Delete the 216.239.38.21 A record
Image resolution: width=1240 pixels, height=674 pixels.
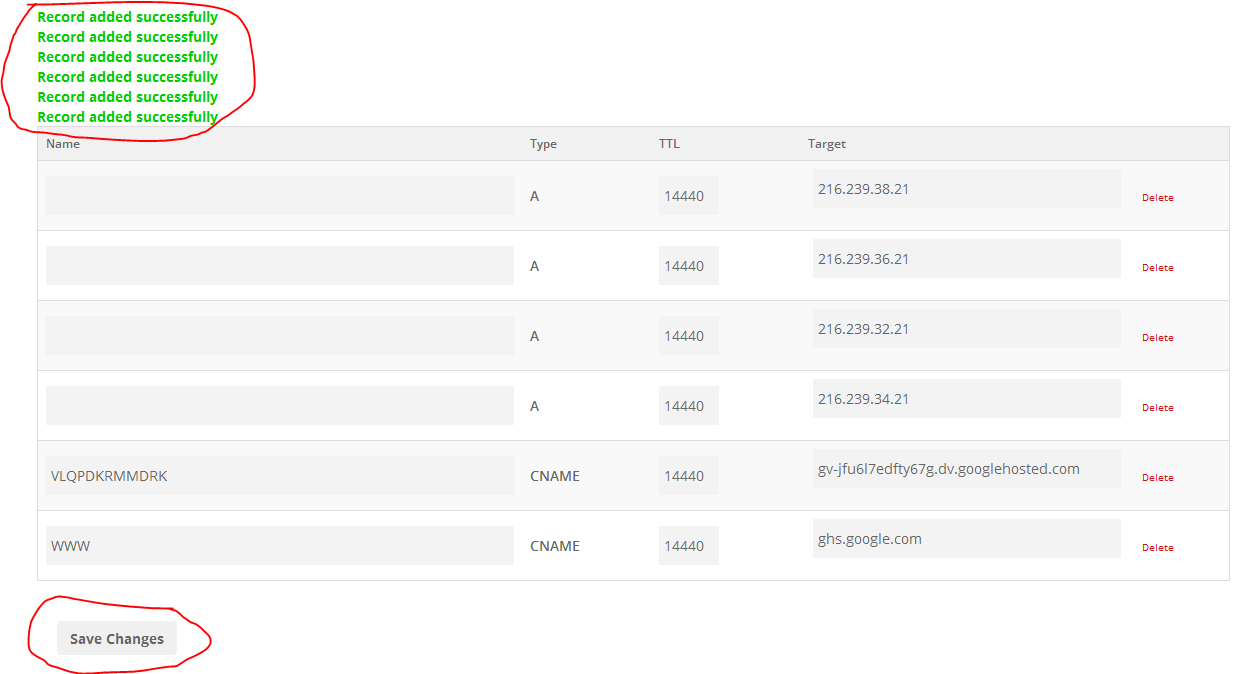pyautogui.click(x=1157, y=198)
